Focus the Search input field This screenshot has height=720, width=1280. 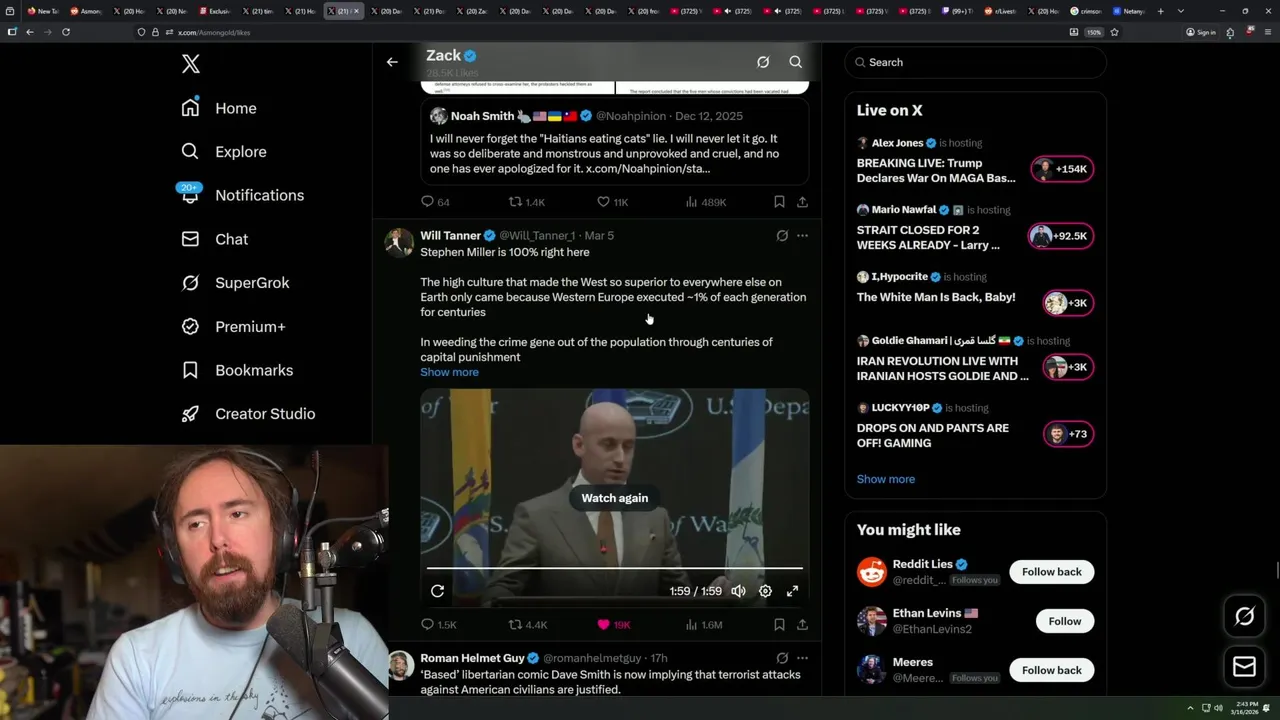coord(975,62)
